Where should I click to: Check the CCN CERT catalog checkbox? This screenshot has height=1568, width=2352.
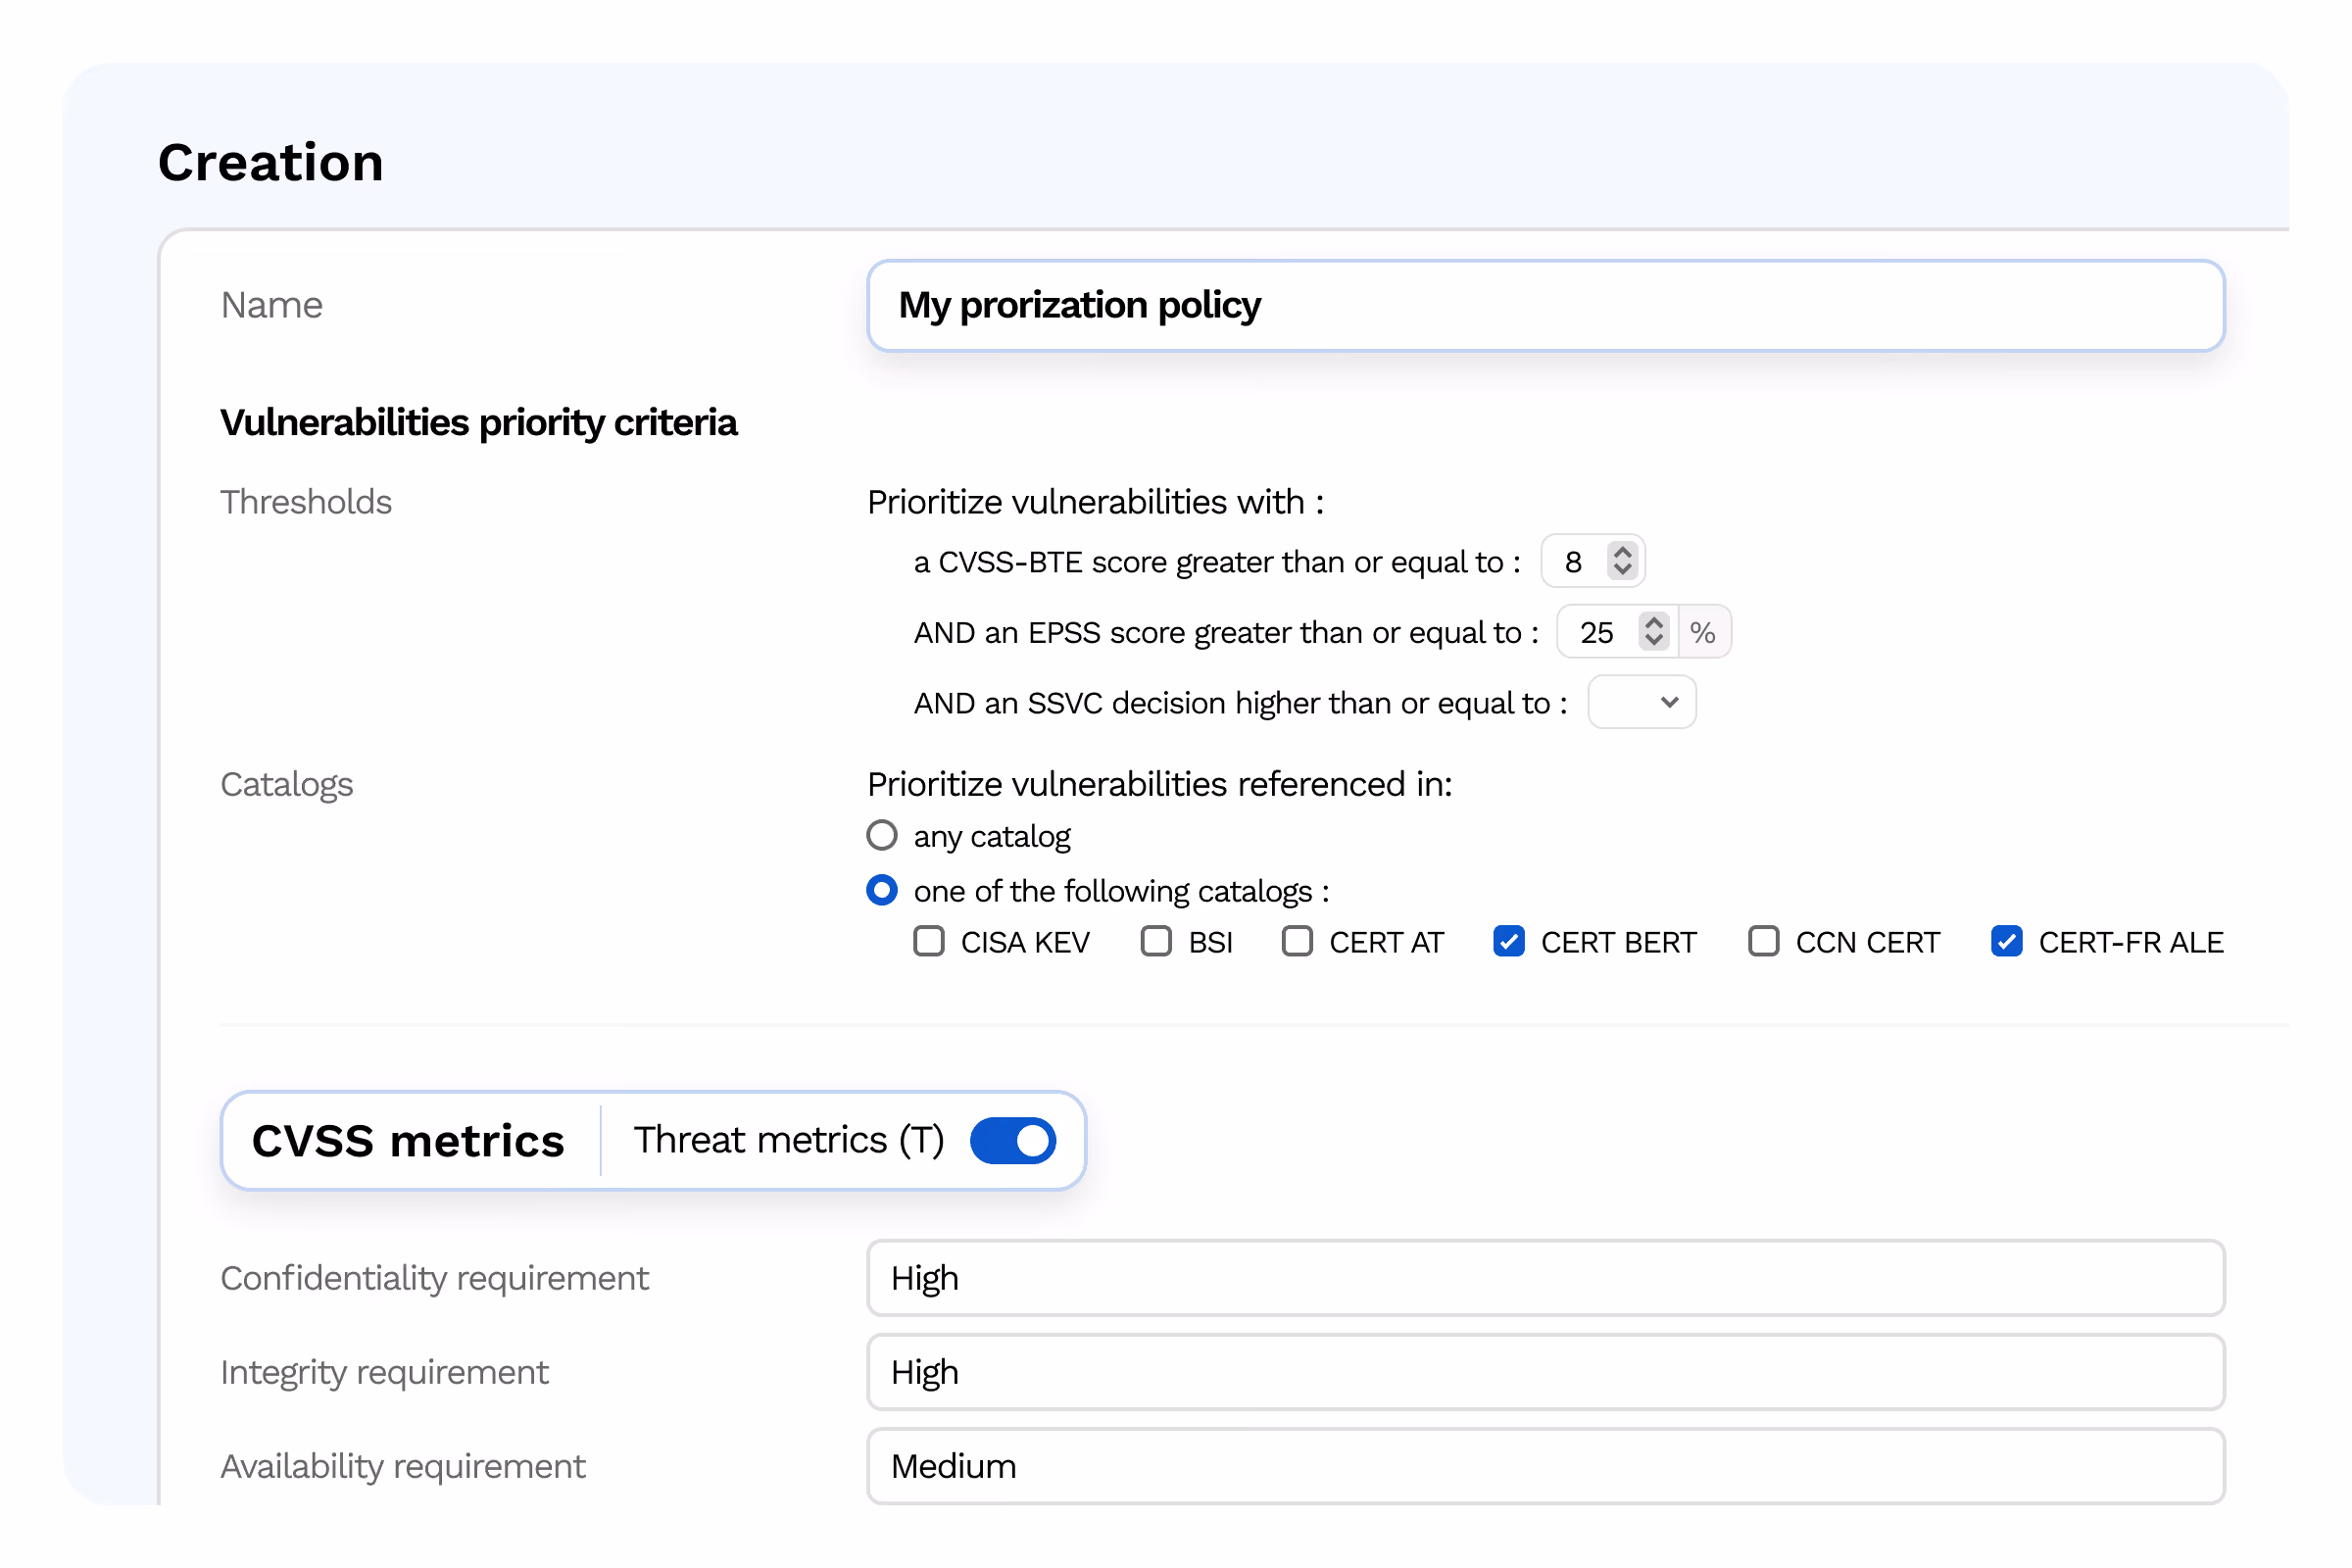coord(1763,941)
